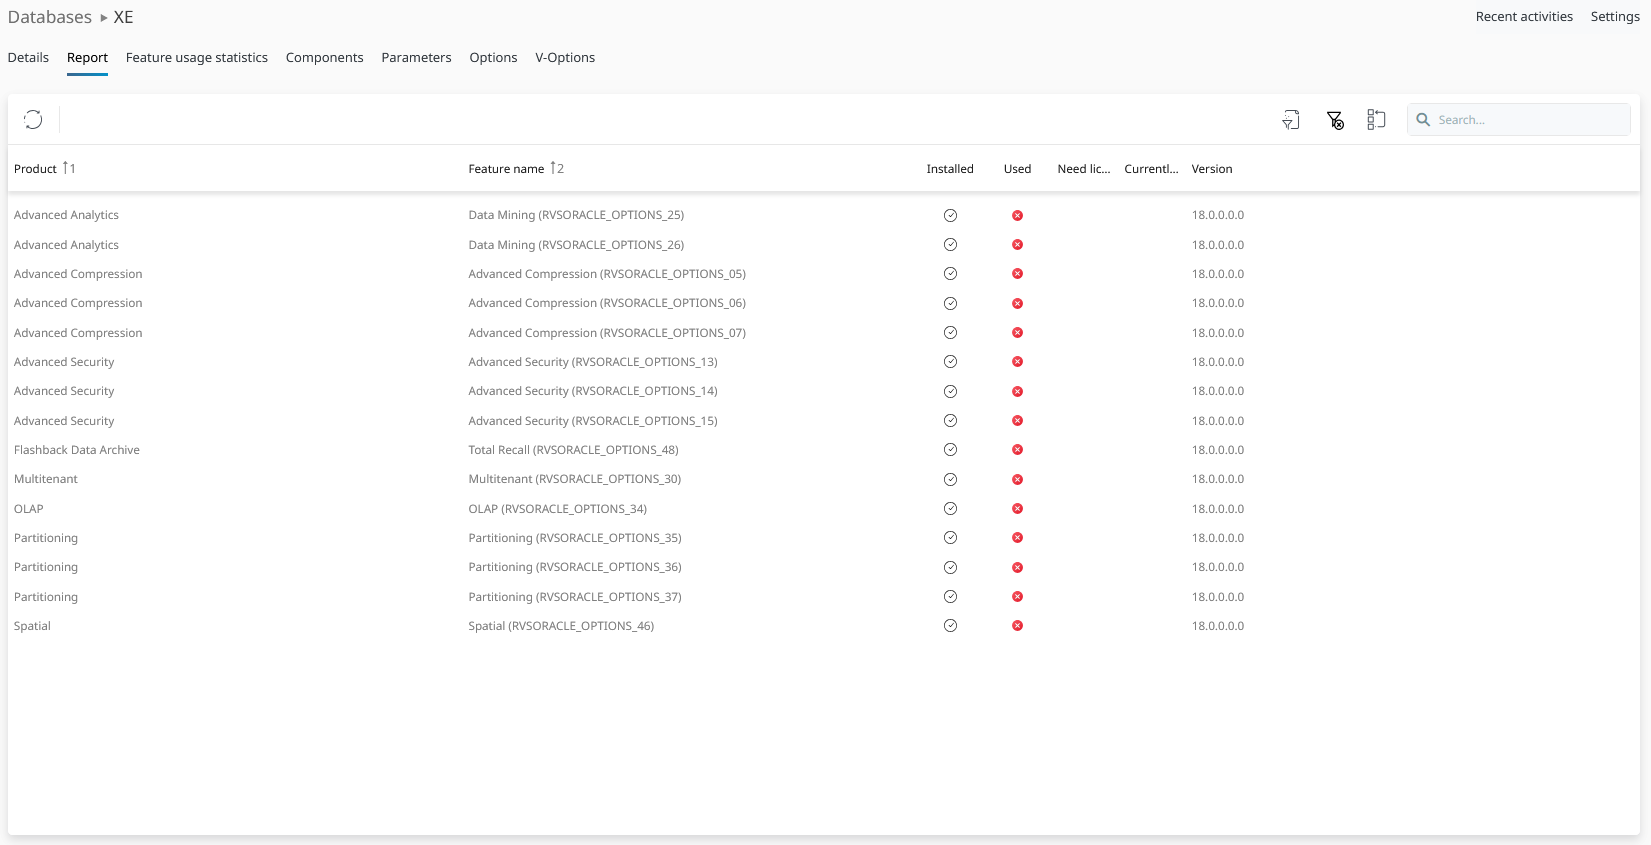Open the V-Options tab
The width and height of the screenshot is (1651, 845).
(565, 58)
